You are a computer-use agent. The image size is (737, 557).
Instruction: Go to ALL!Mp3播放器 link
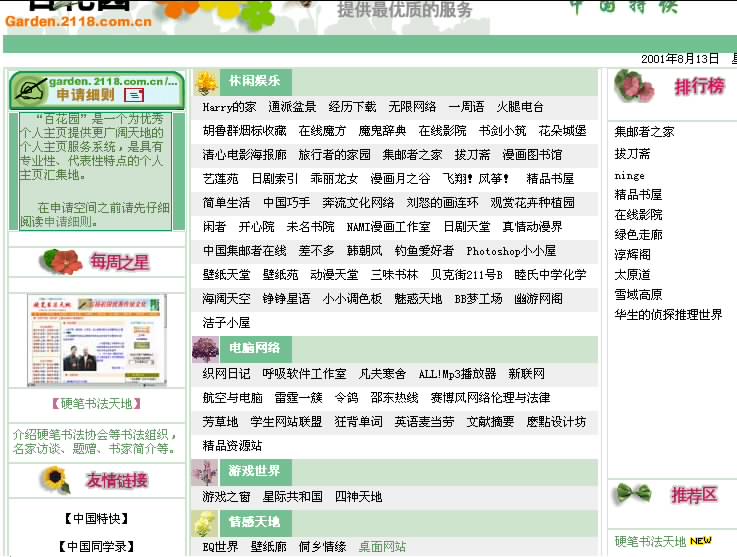457,374
